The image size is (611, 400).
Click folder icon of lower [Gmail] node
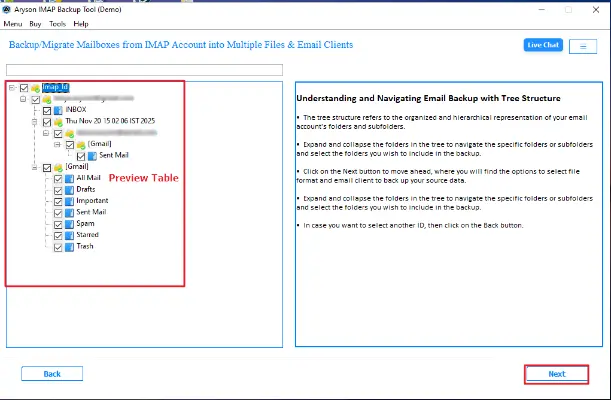(x=58, y=168)
